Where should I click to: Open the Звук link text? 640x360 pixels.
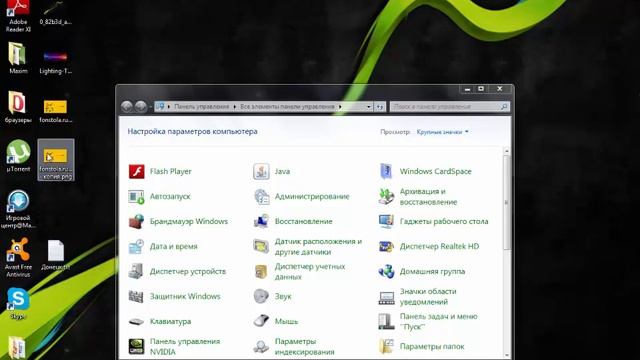click(x=283, y=297)
